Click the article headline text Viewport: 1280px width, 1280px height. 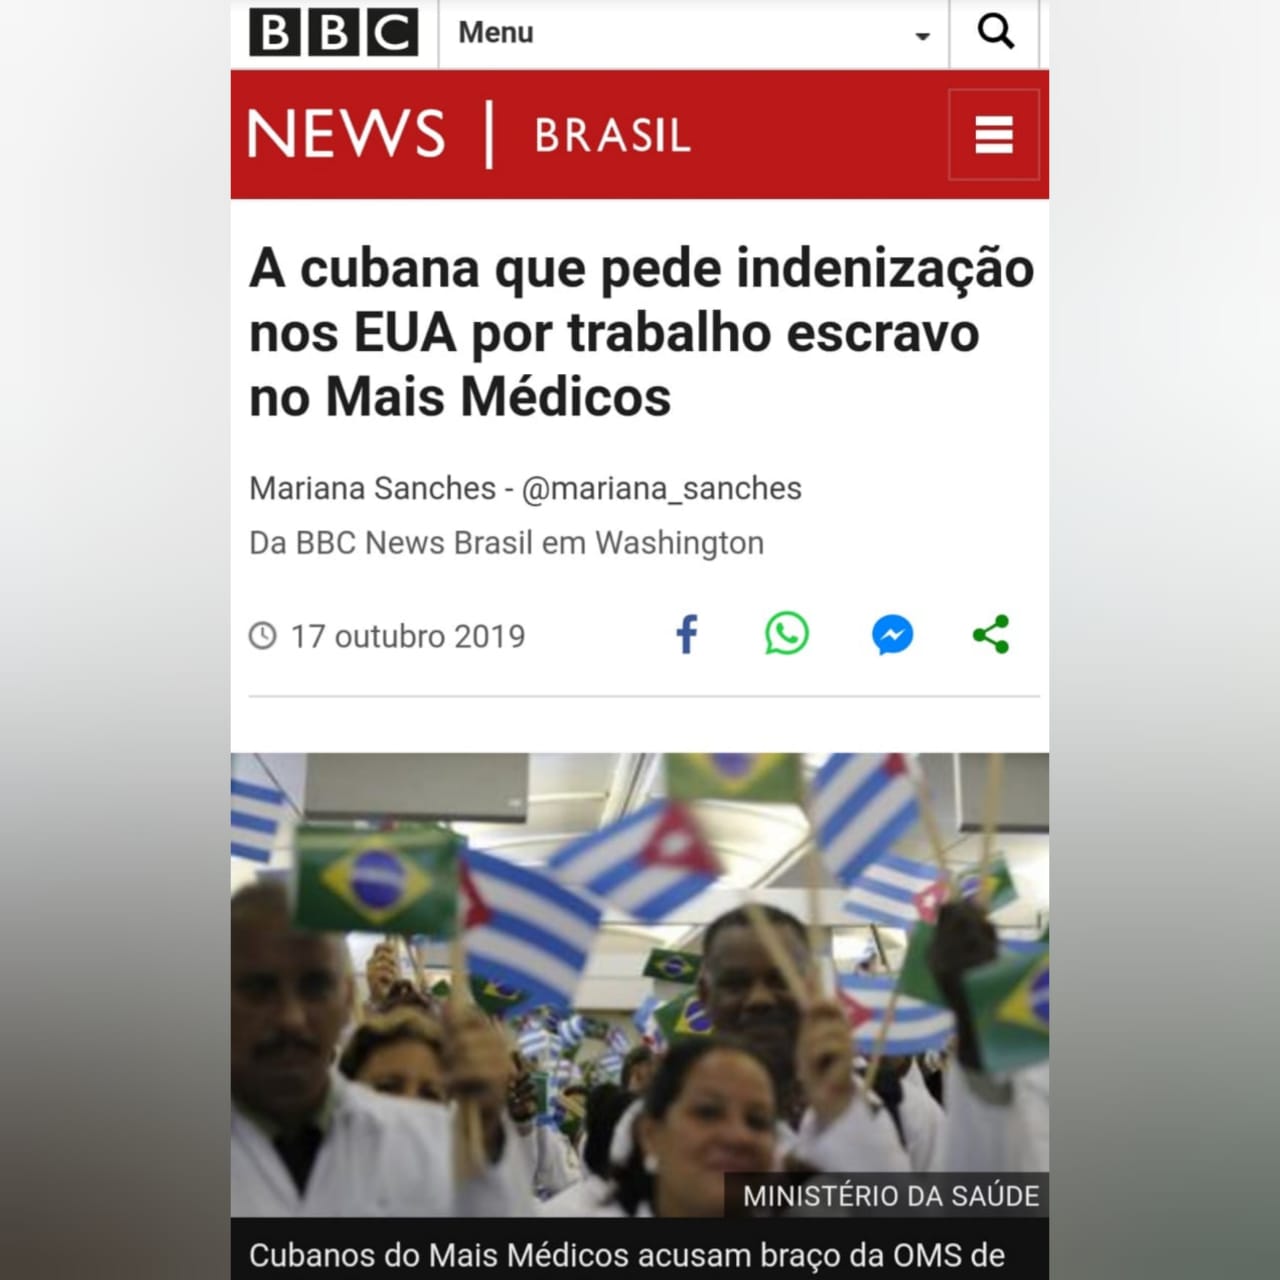click(641, 333)
